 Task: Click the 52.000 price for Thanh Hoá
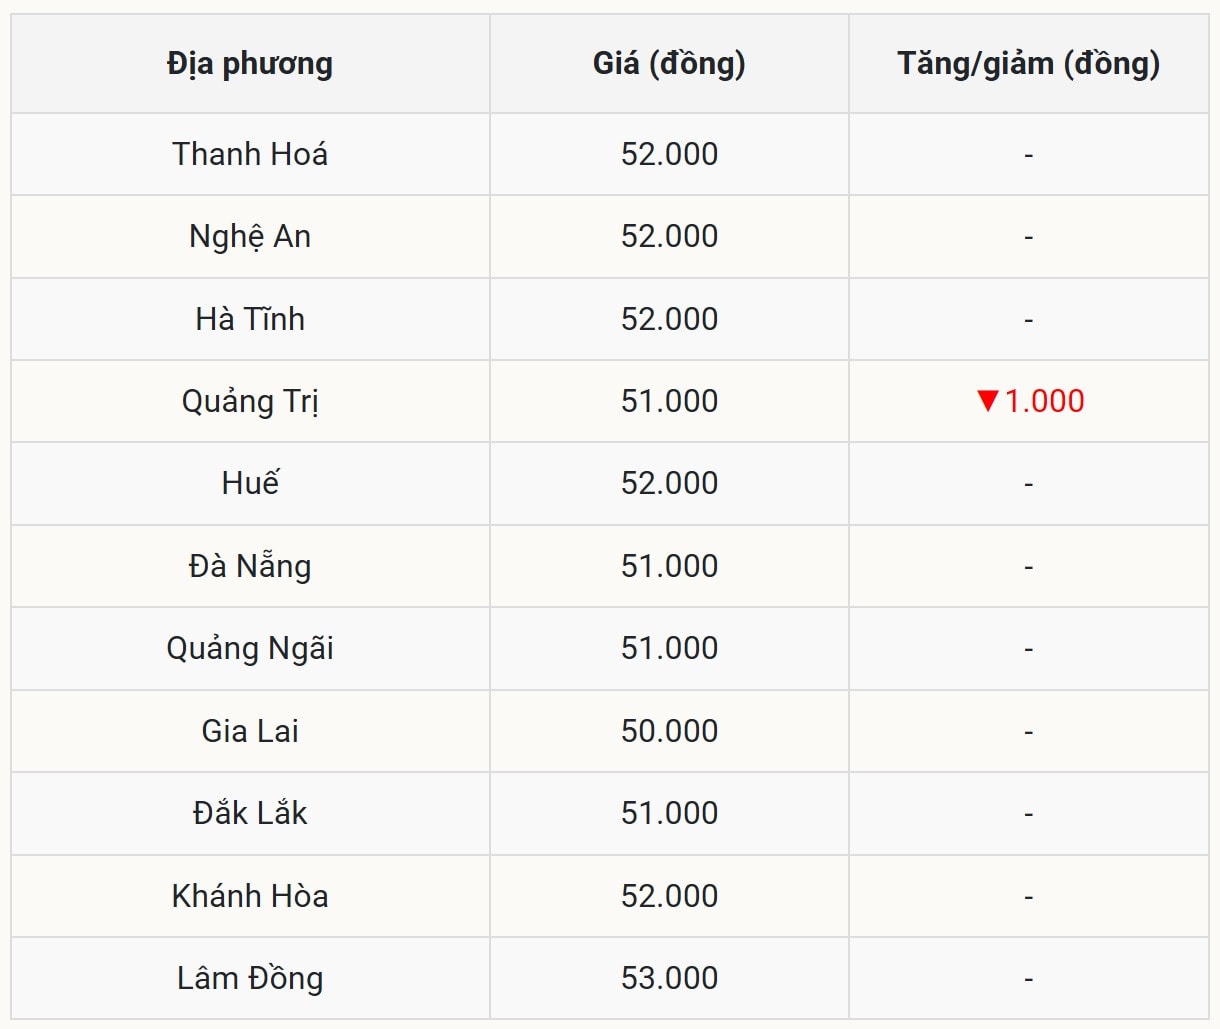coord(669,154)
